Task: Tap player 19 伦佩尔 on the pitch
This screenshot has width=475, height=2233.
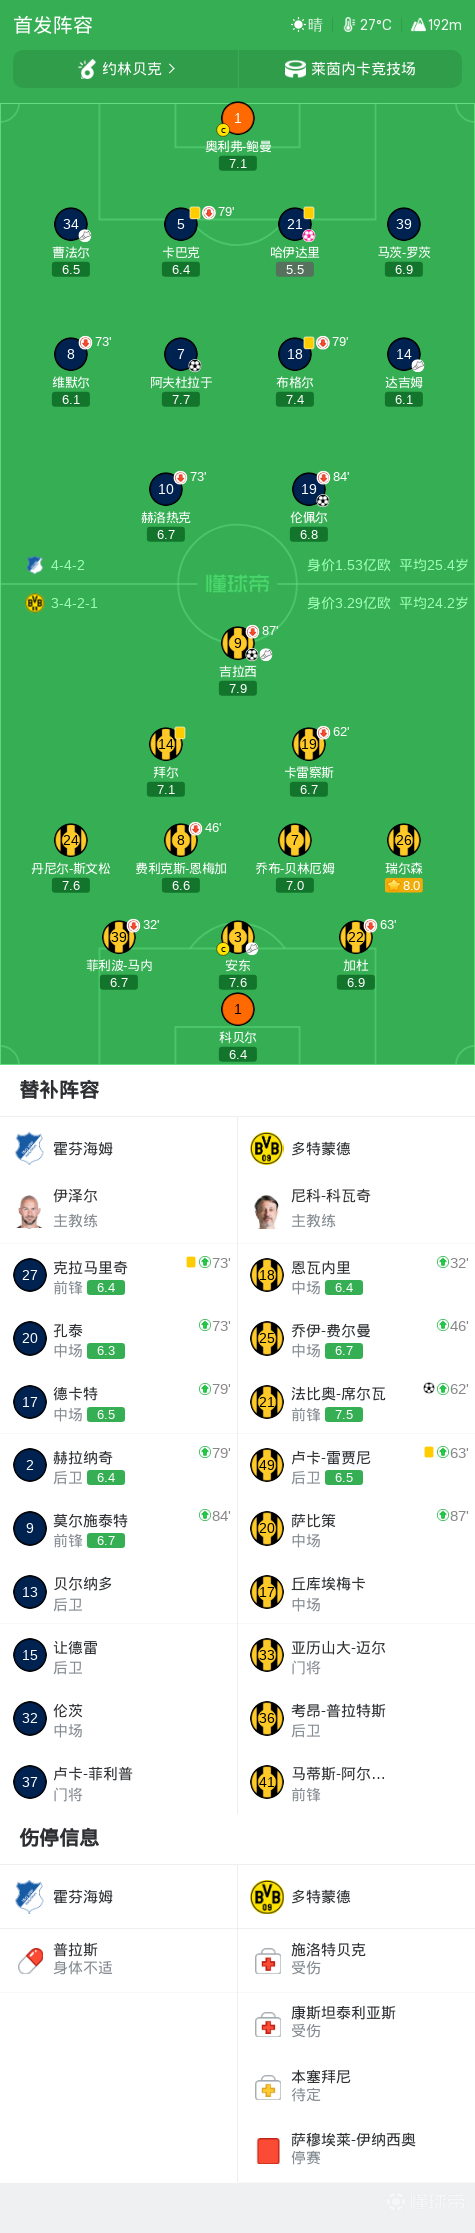Action: [309, 489]
